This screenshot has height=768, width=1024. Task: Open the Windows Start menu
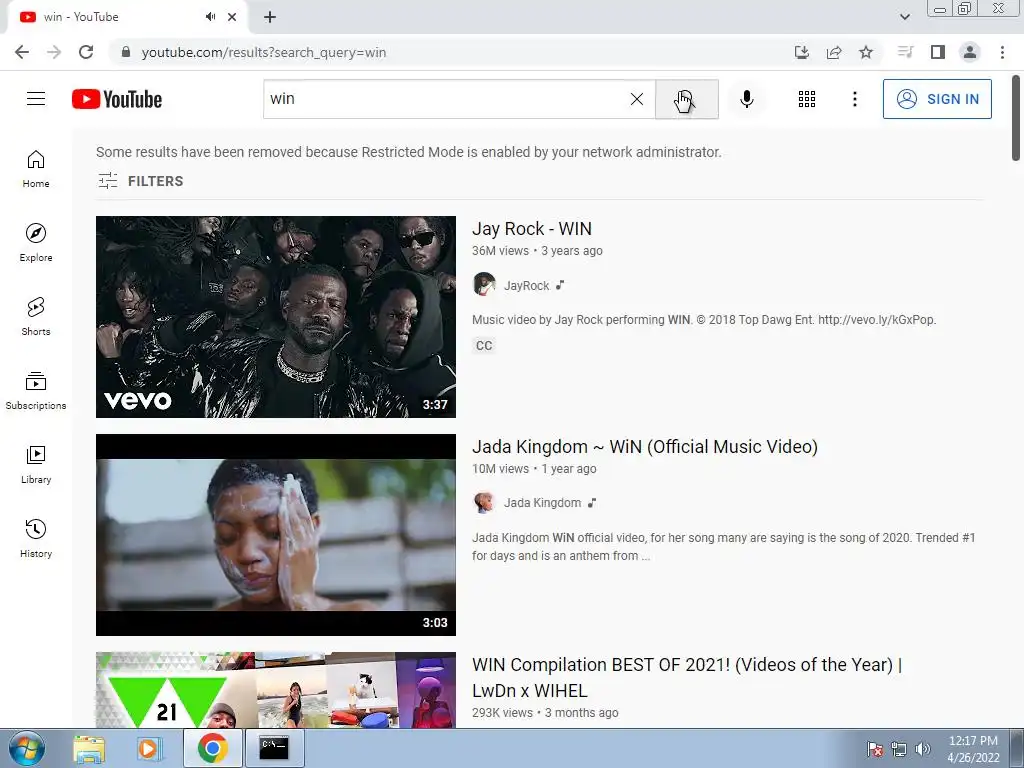26,748
